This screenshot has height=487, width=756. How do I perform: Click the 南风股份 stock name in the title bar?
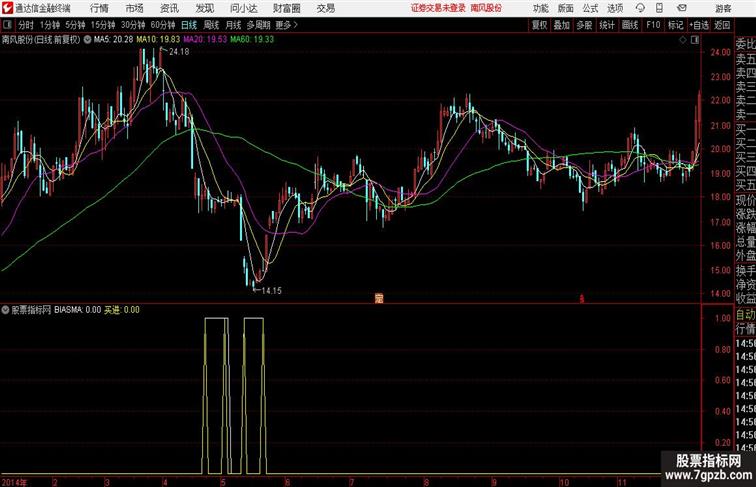[486, 8]
